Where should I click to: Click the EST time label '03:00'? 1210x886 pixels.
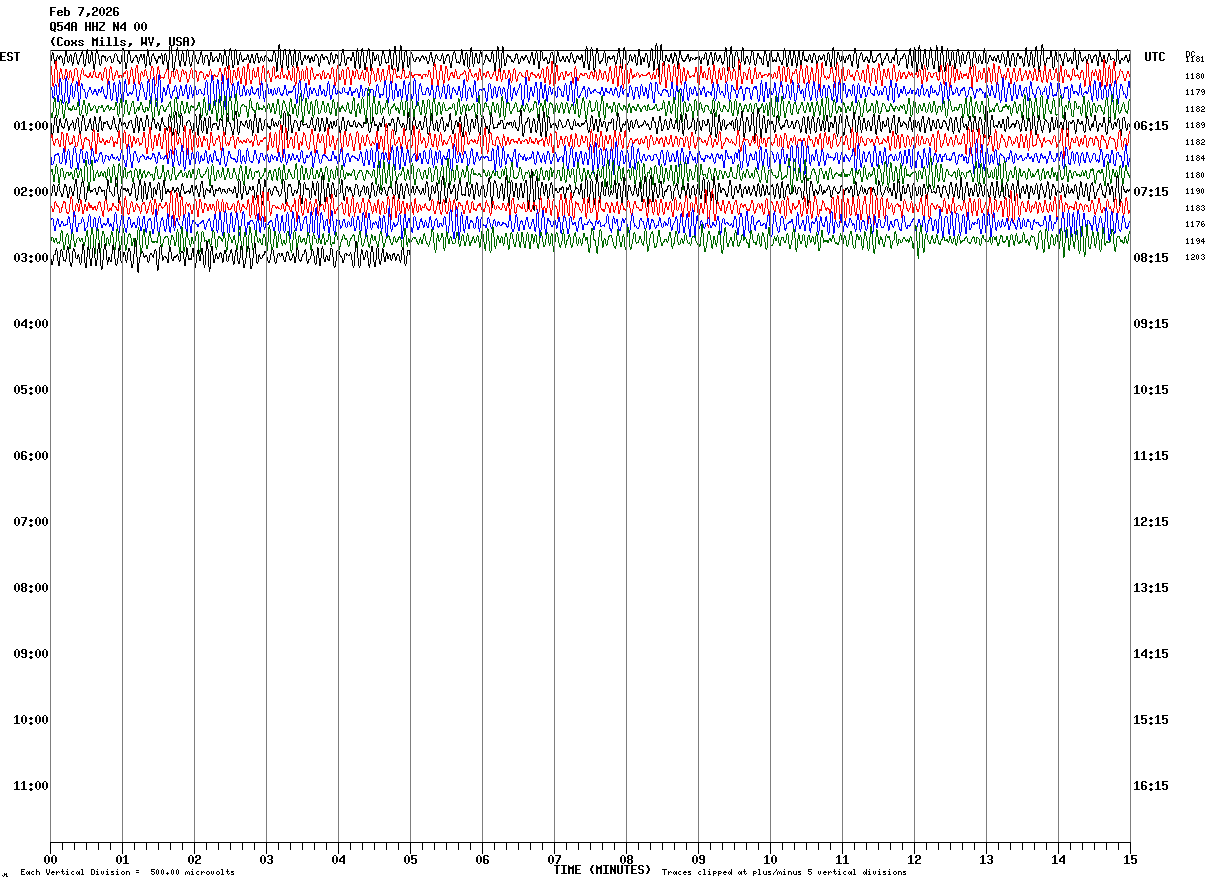point(31,258)
